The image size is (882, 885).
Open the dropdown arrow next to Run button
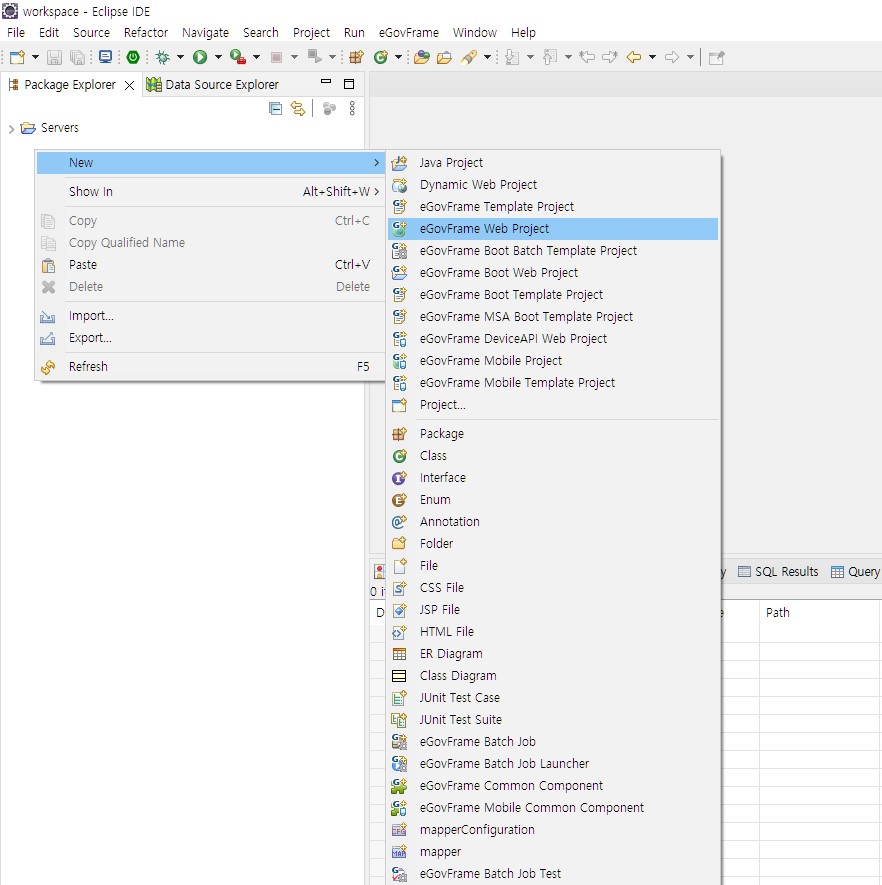click(217, 58)
